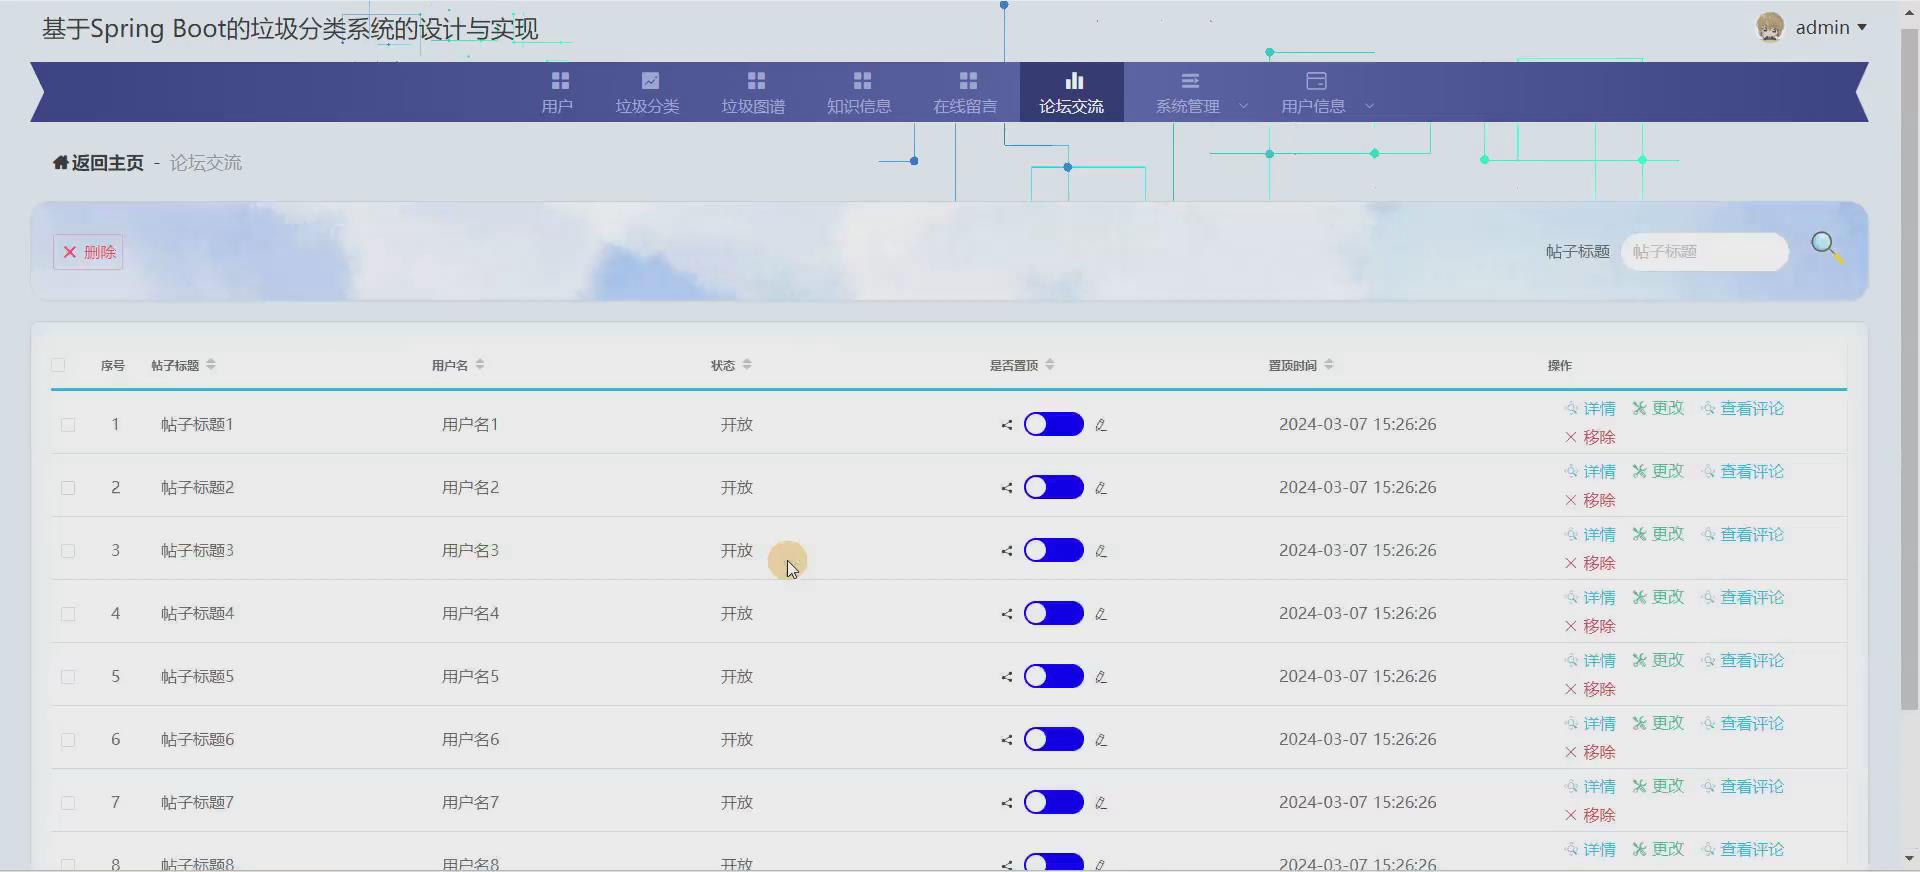Open 查看评论 for 帖子标题1
Viewport: 1920px width, 872px height.
[x=1742, y=408]
